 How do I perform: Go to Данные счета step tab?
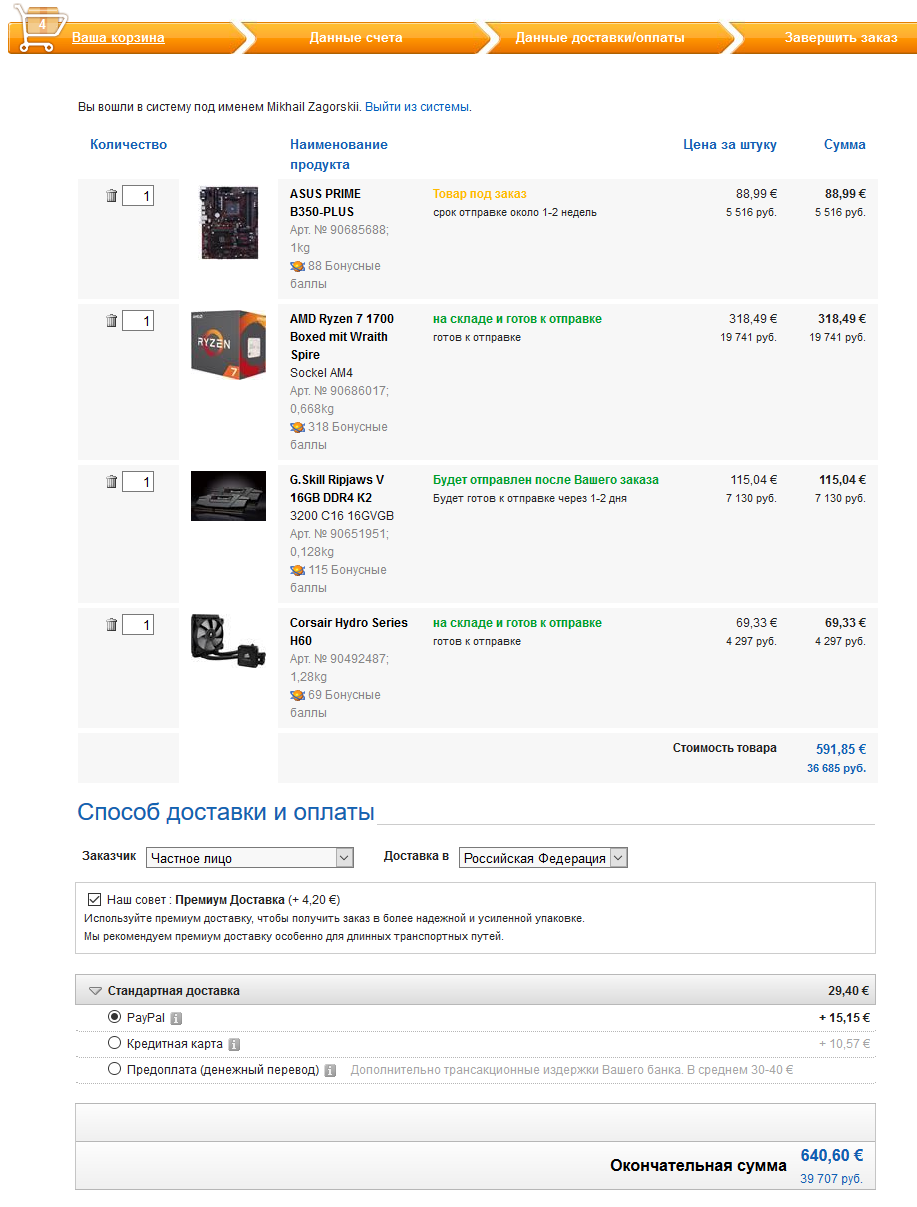point(355,38)
